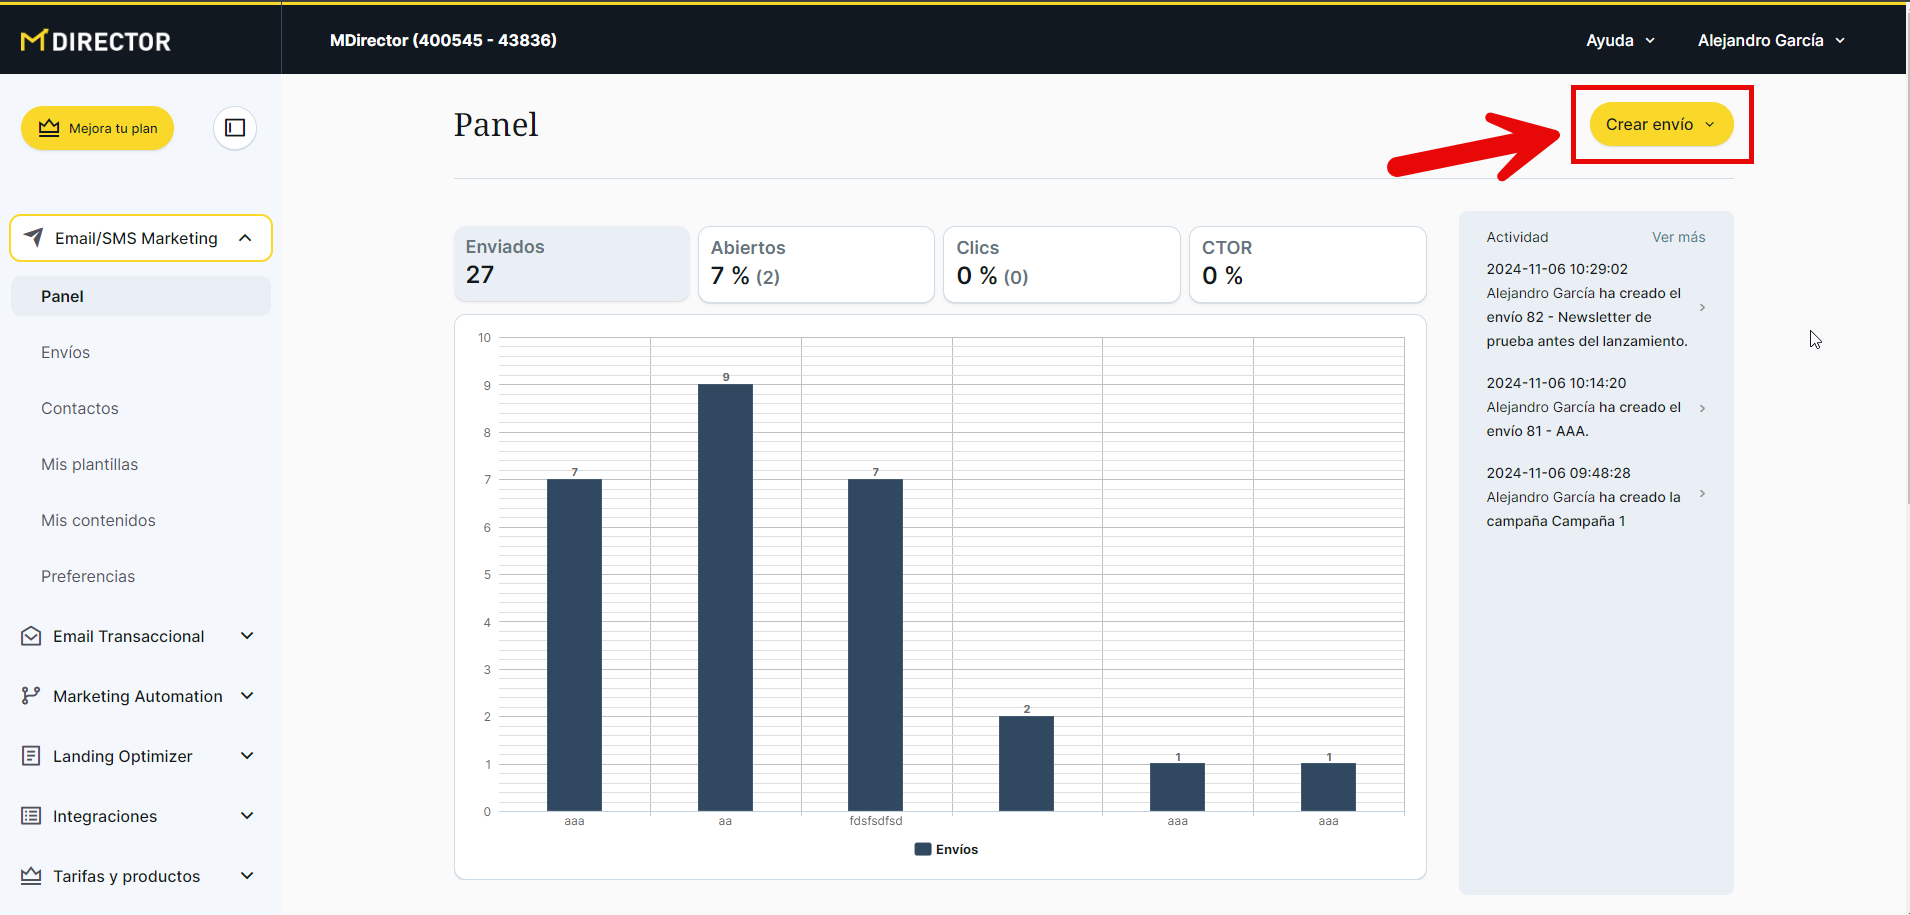
Task: Click the tallest bar labeled aa
Action: pyautogui.click(x=725, y=597)
